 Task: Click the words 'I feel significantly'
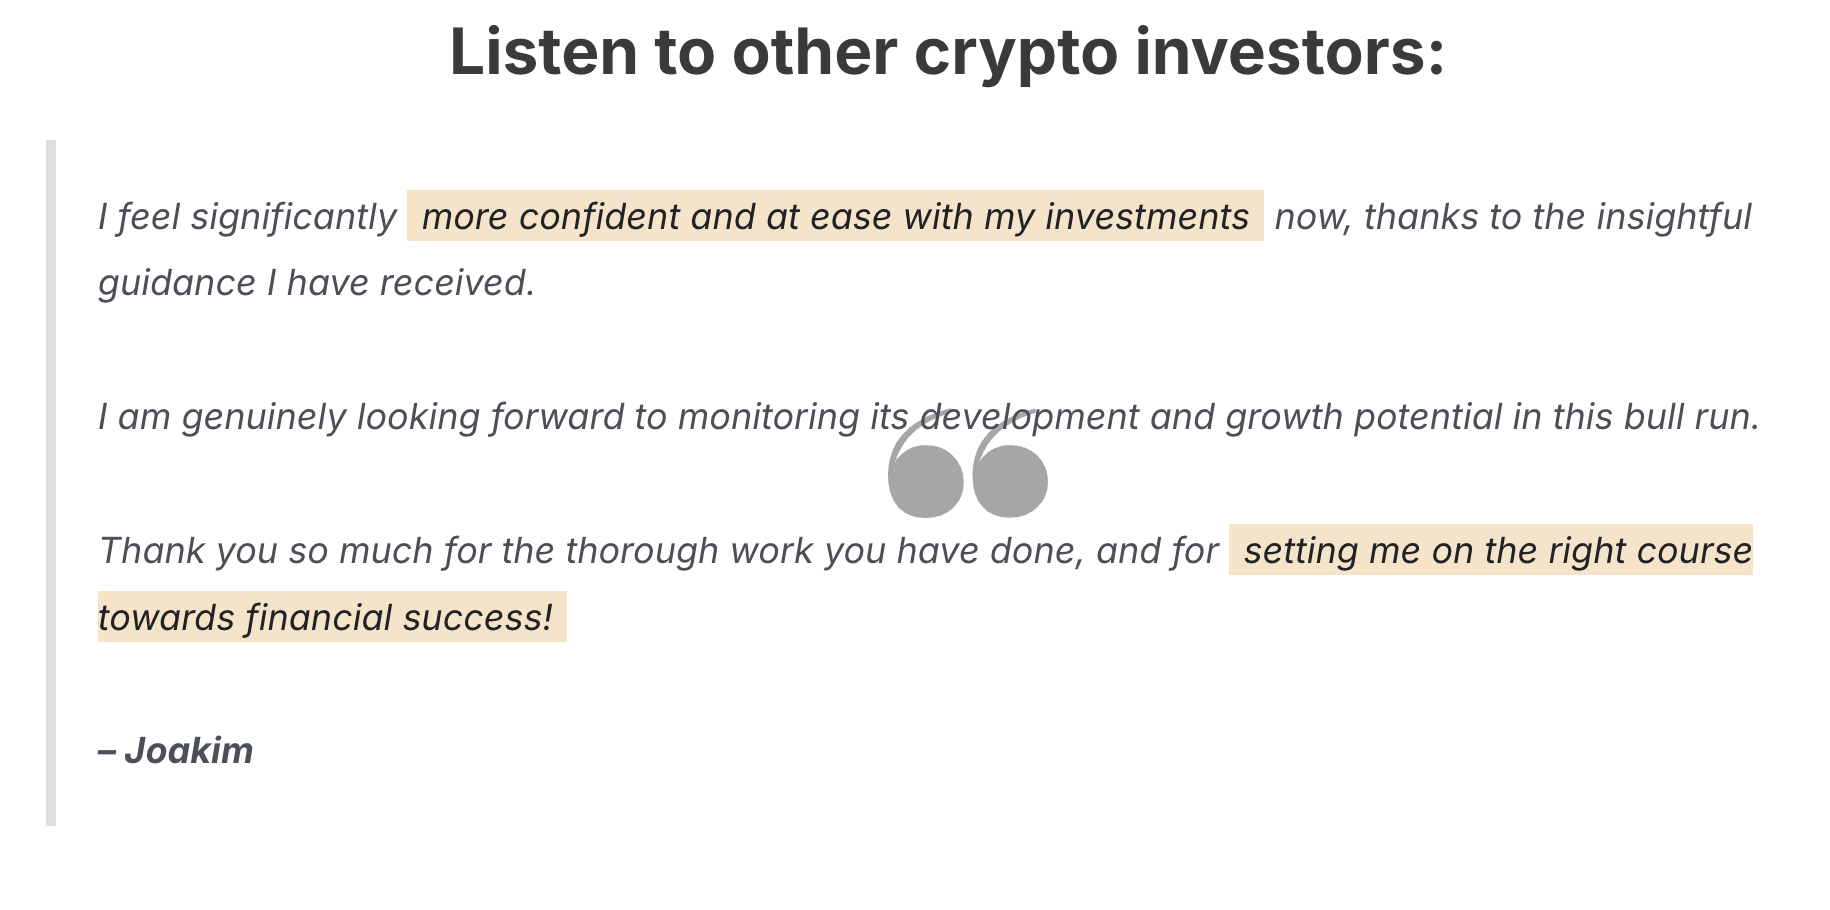point(247,216)
